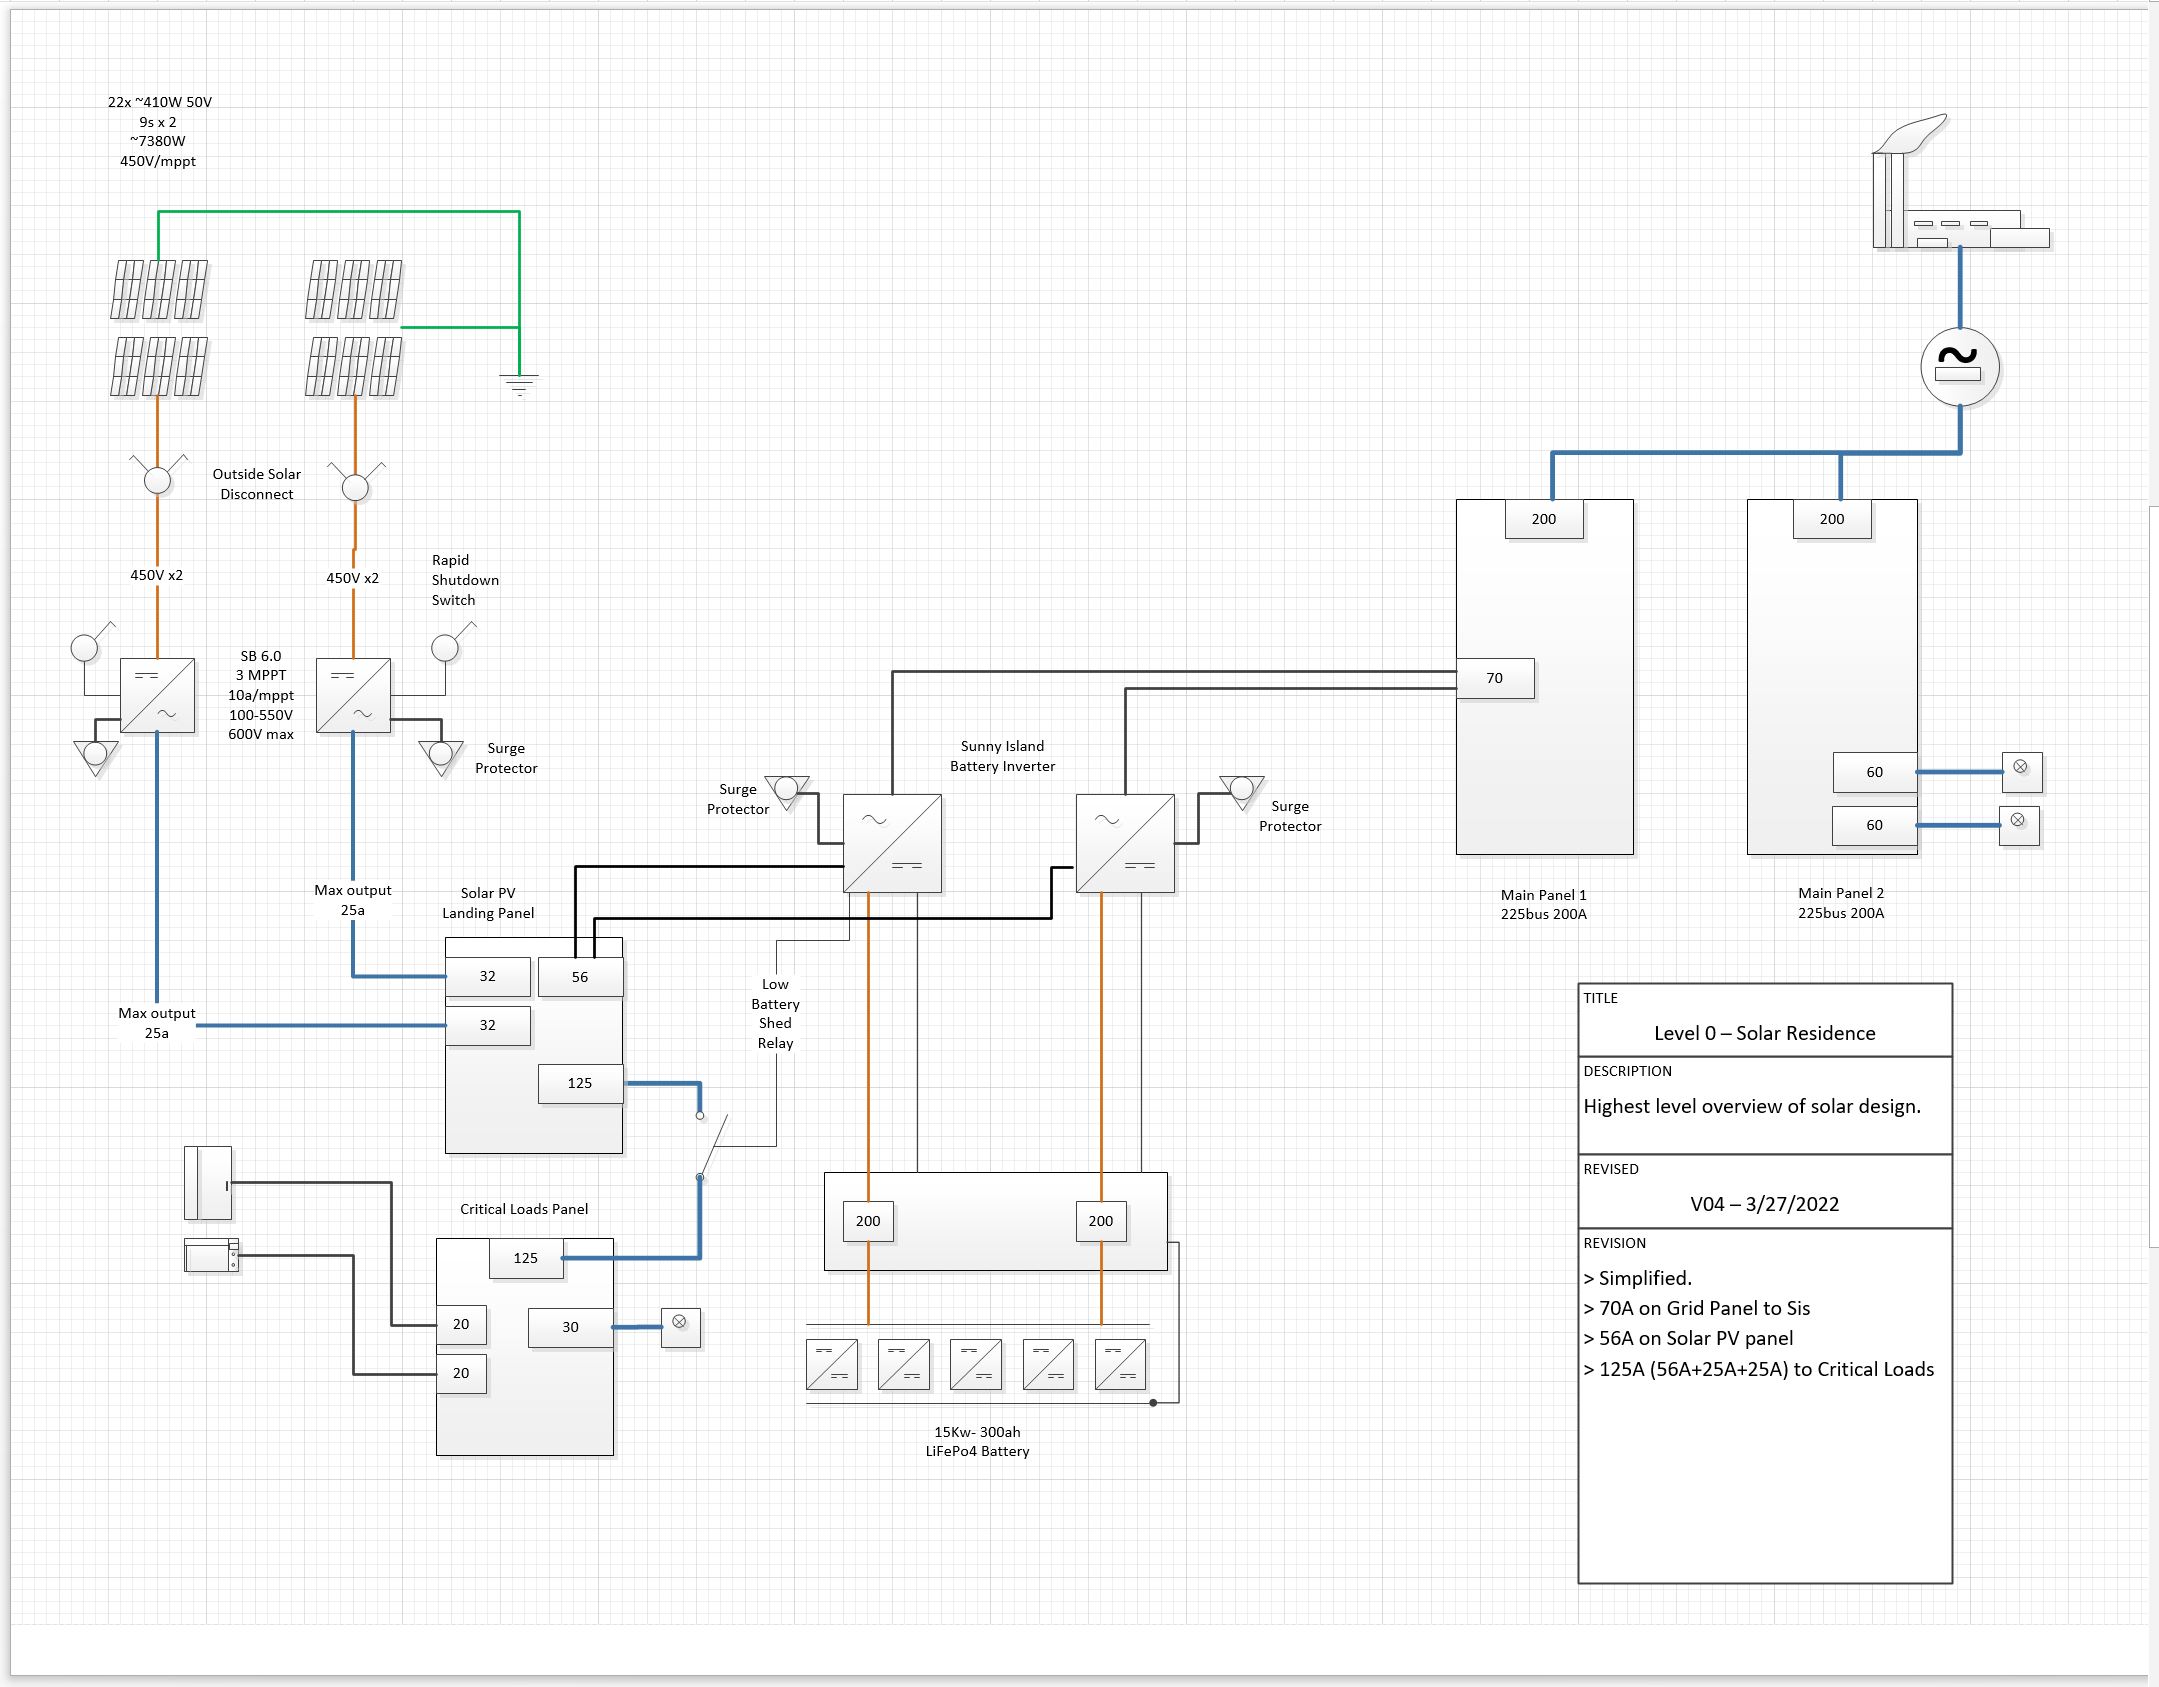Click the top-left solar panel array

[x=159, y=289]
